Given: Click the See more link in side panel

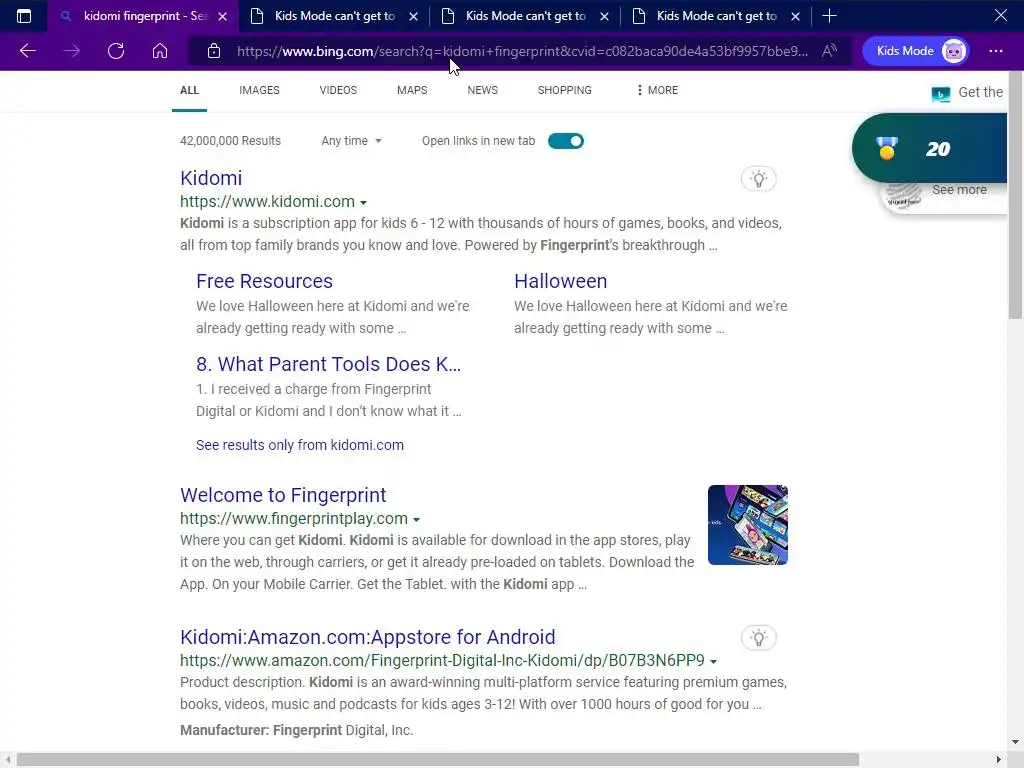Looking at the screenshot, I should click(959, 190).
